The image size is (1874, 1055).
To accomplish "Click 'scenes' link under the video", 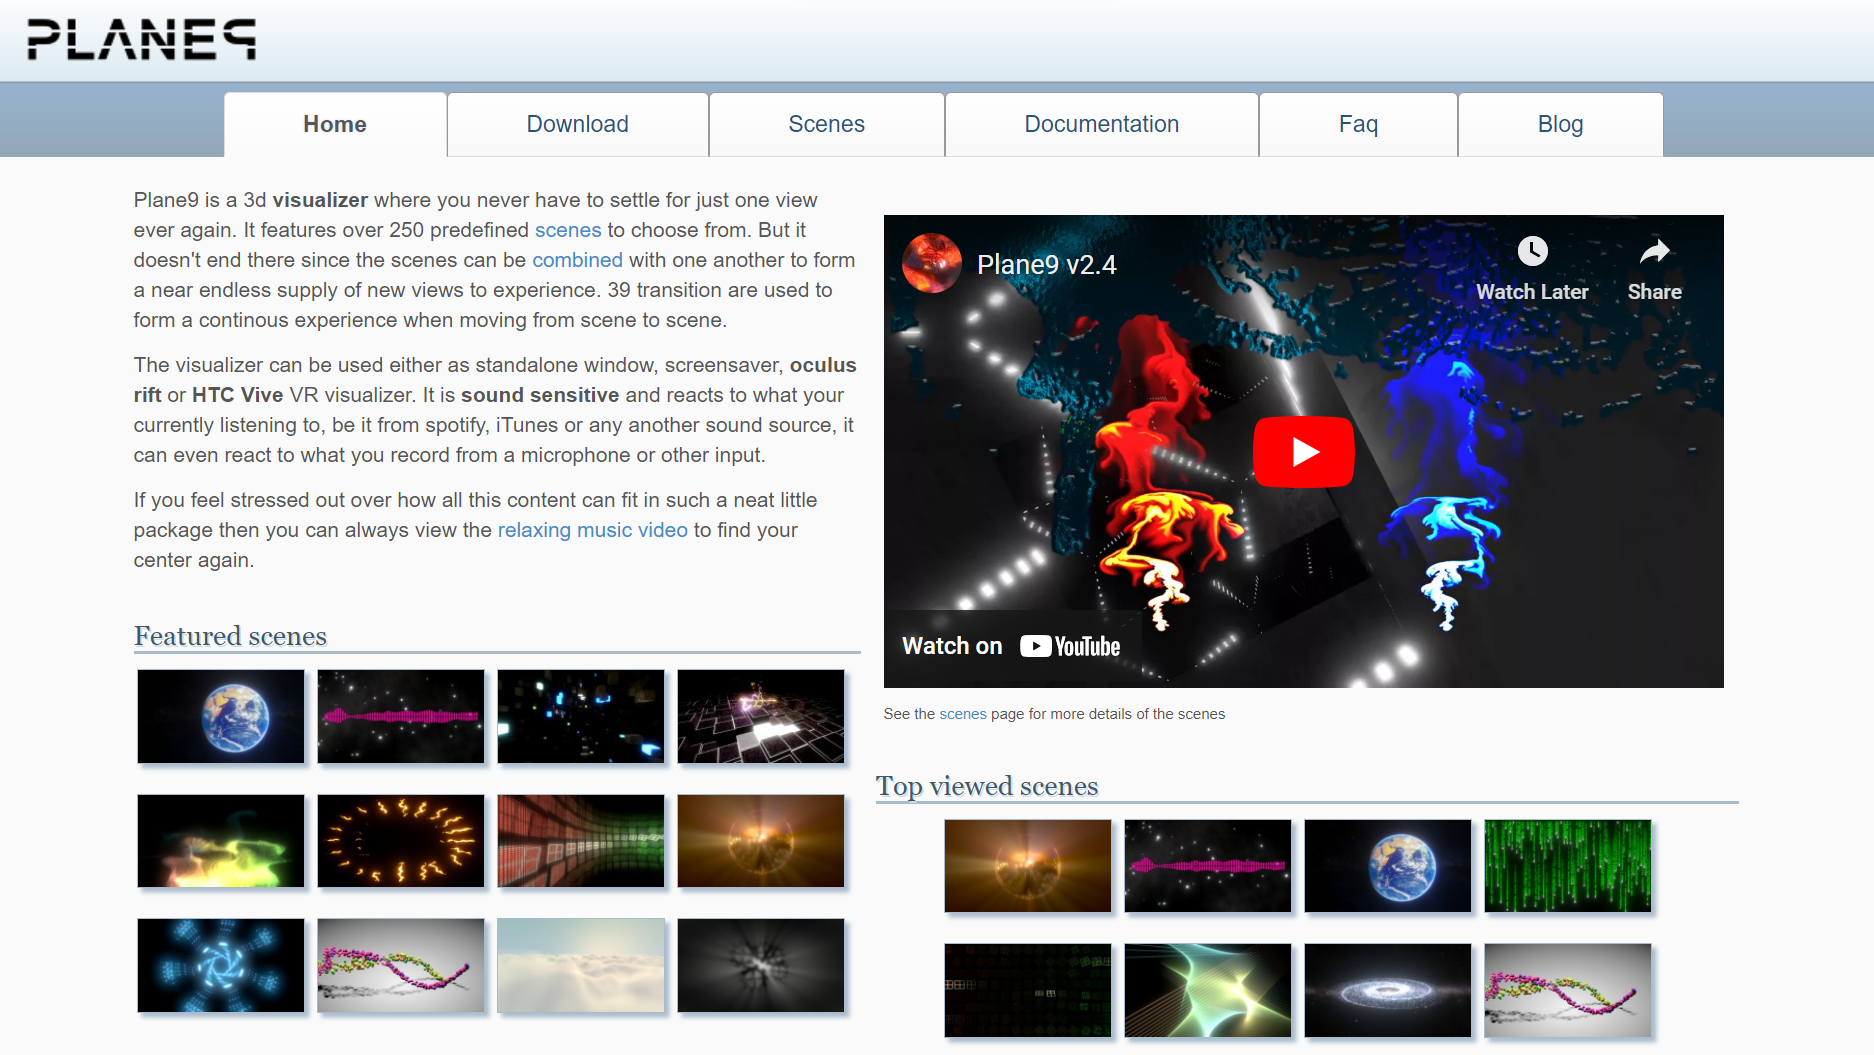I will pyautogui.click(x=963, y=714).
